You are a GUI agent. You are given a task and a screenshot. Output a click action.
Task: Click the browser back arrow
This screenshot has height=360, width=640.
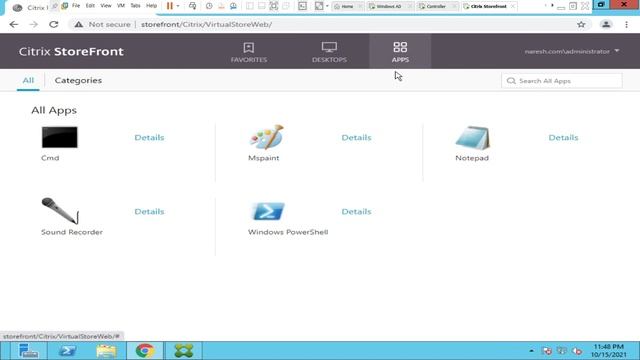point(14,24)
